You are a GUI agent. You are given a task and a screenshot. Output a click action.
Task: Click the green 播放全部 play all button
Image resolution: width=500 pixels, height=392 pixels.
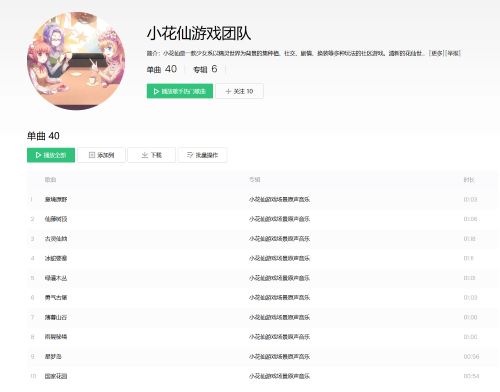pos(51,155)
